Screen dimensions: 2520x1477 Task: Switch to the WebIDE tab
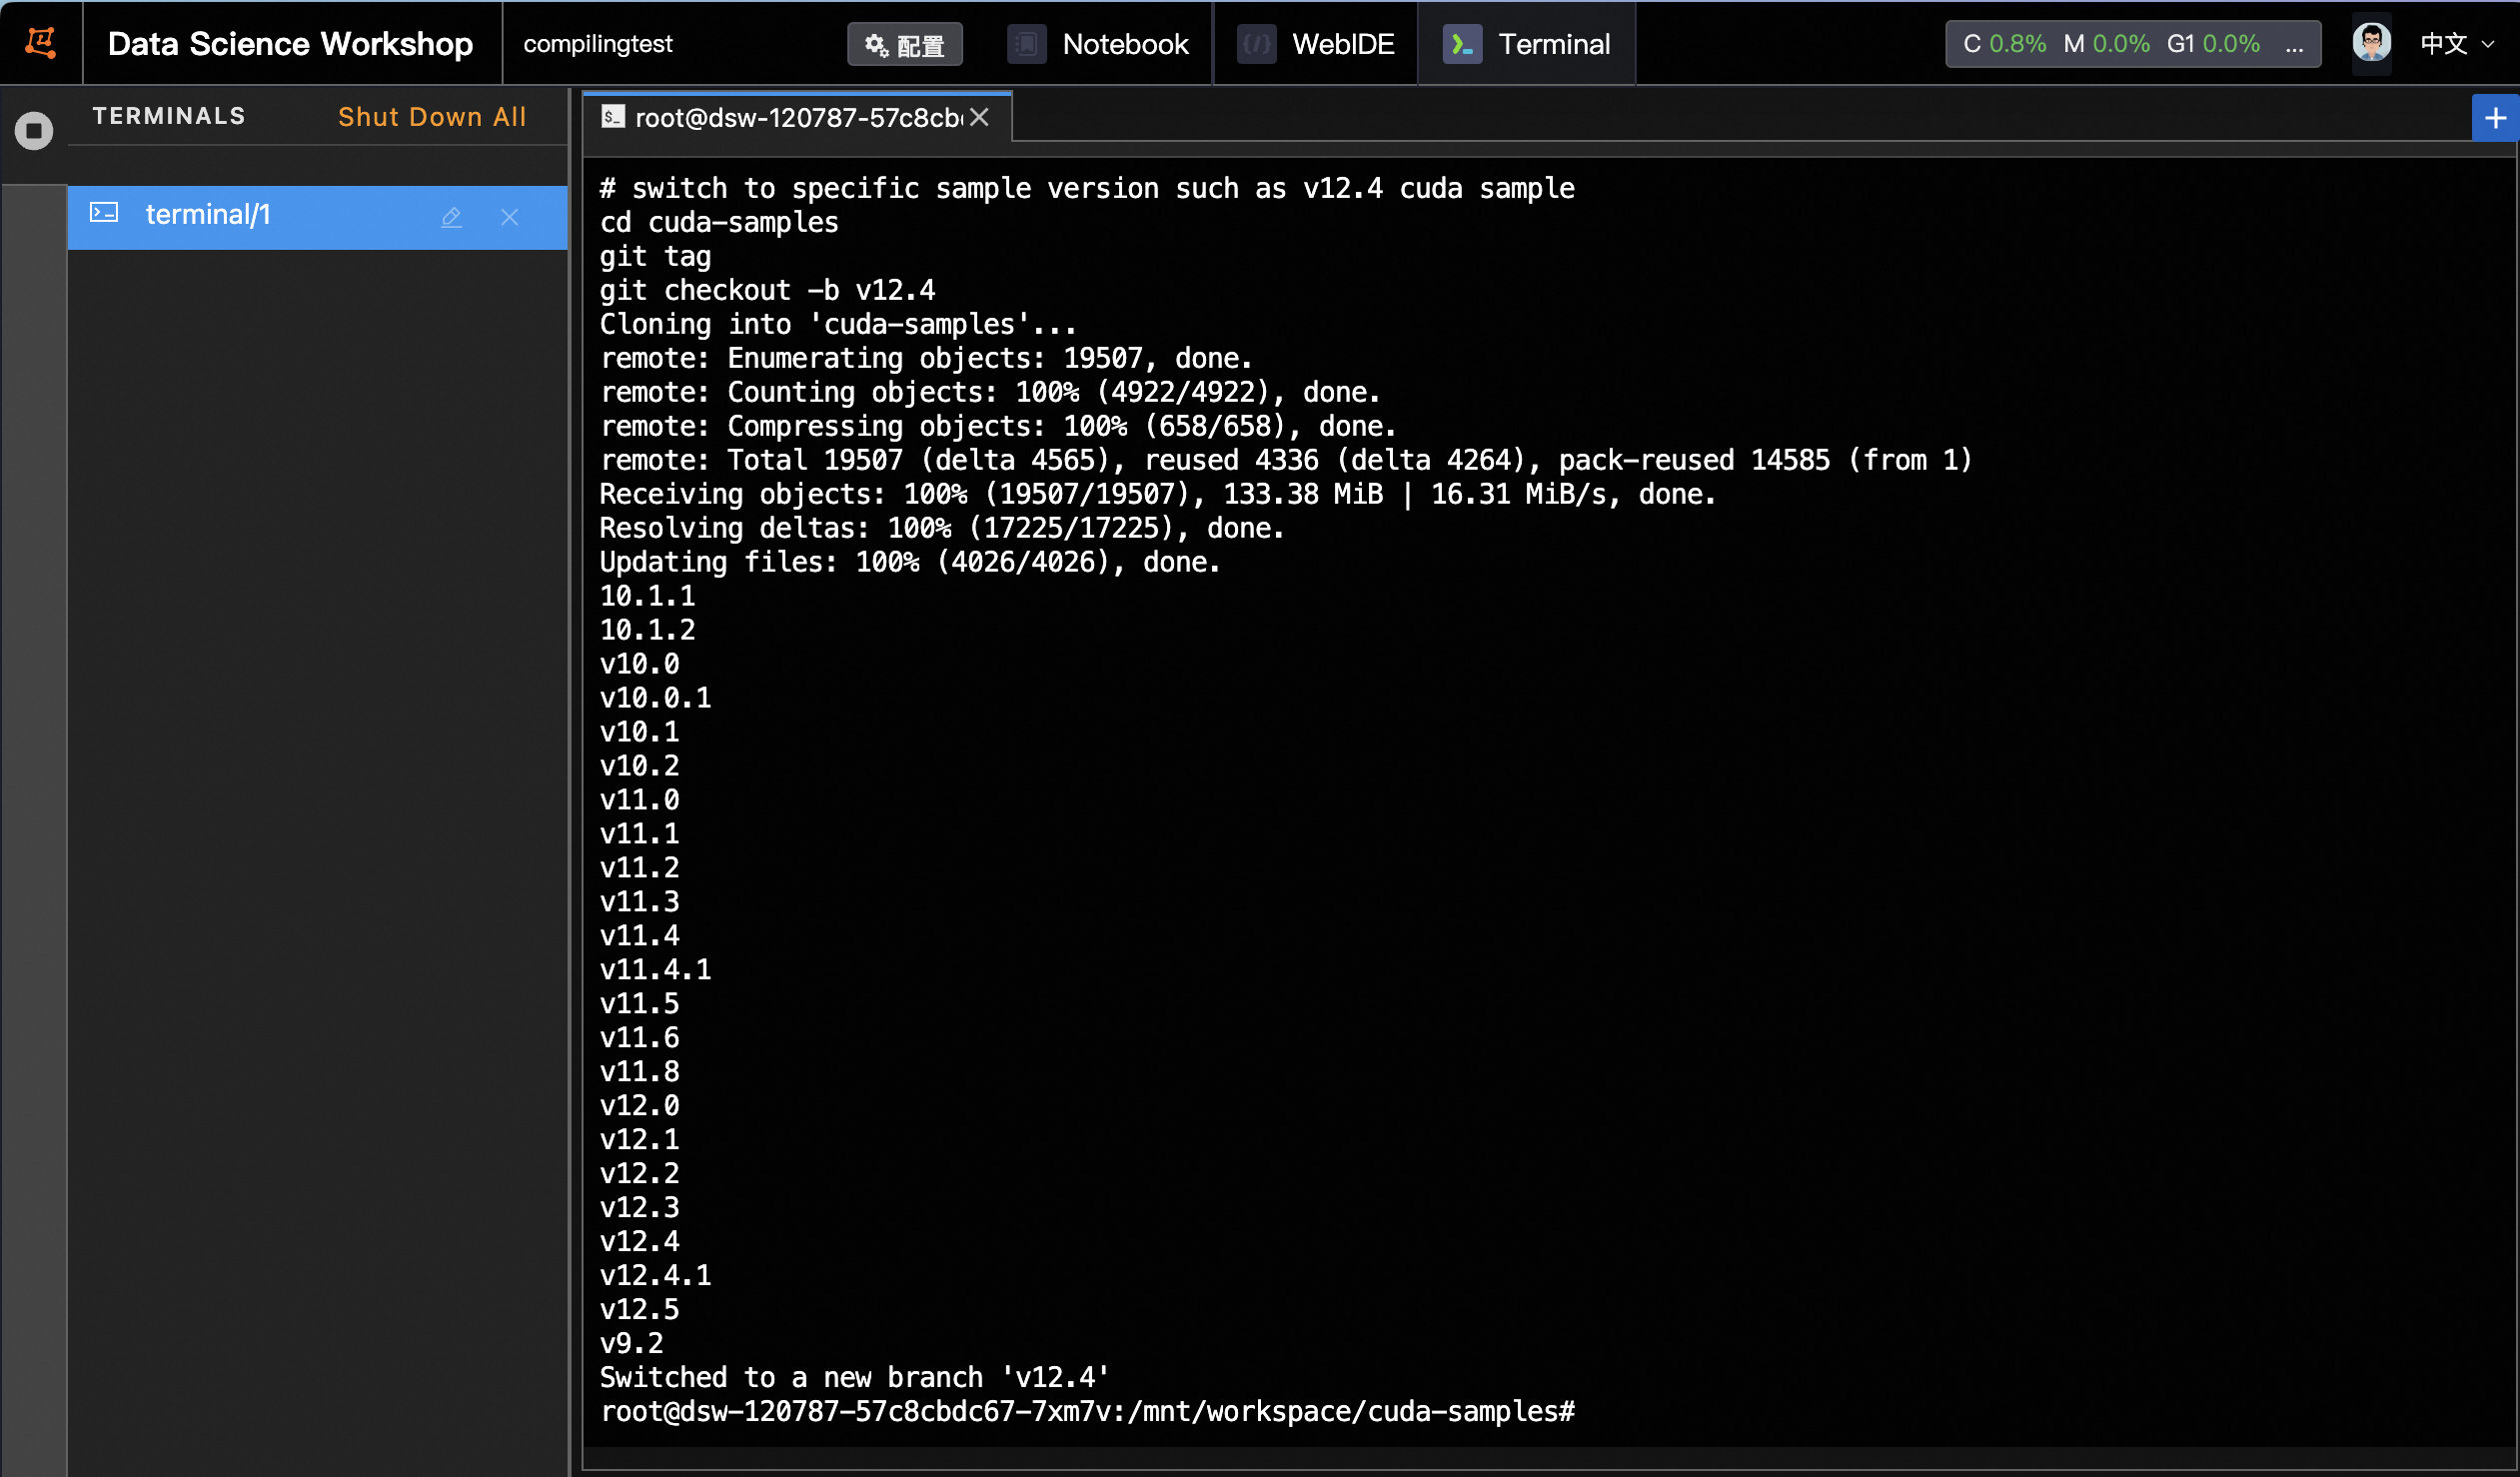[1342, 44]
